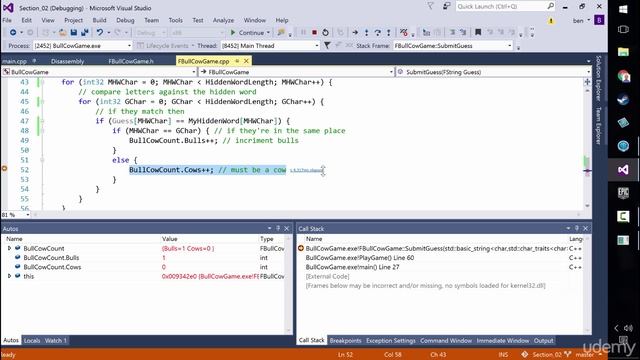Click the Step Into icon
This screenshot has height=360, width=640.
(x=367, y=32)
